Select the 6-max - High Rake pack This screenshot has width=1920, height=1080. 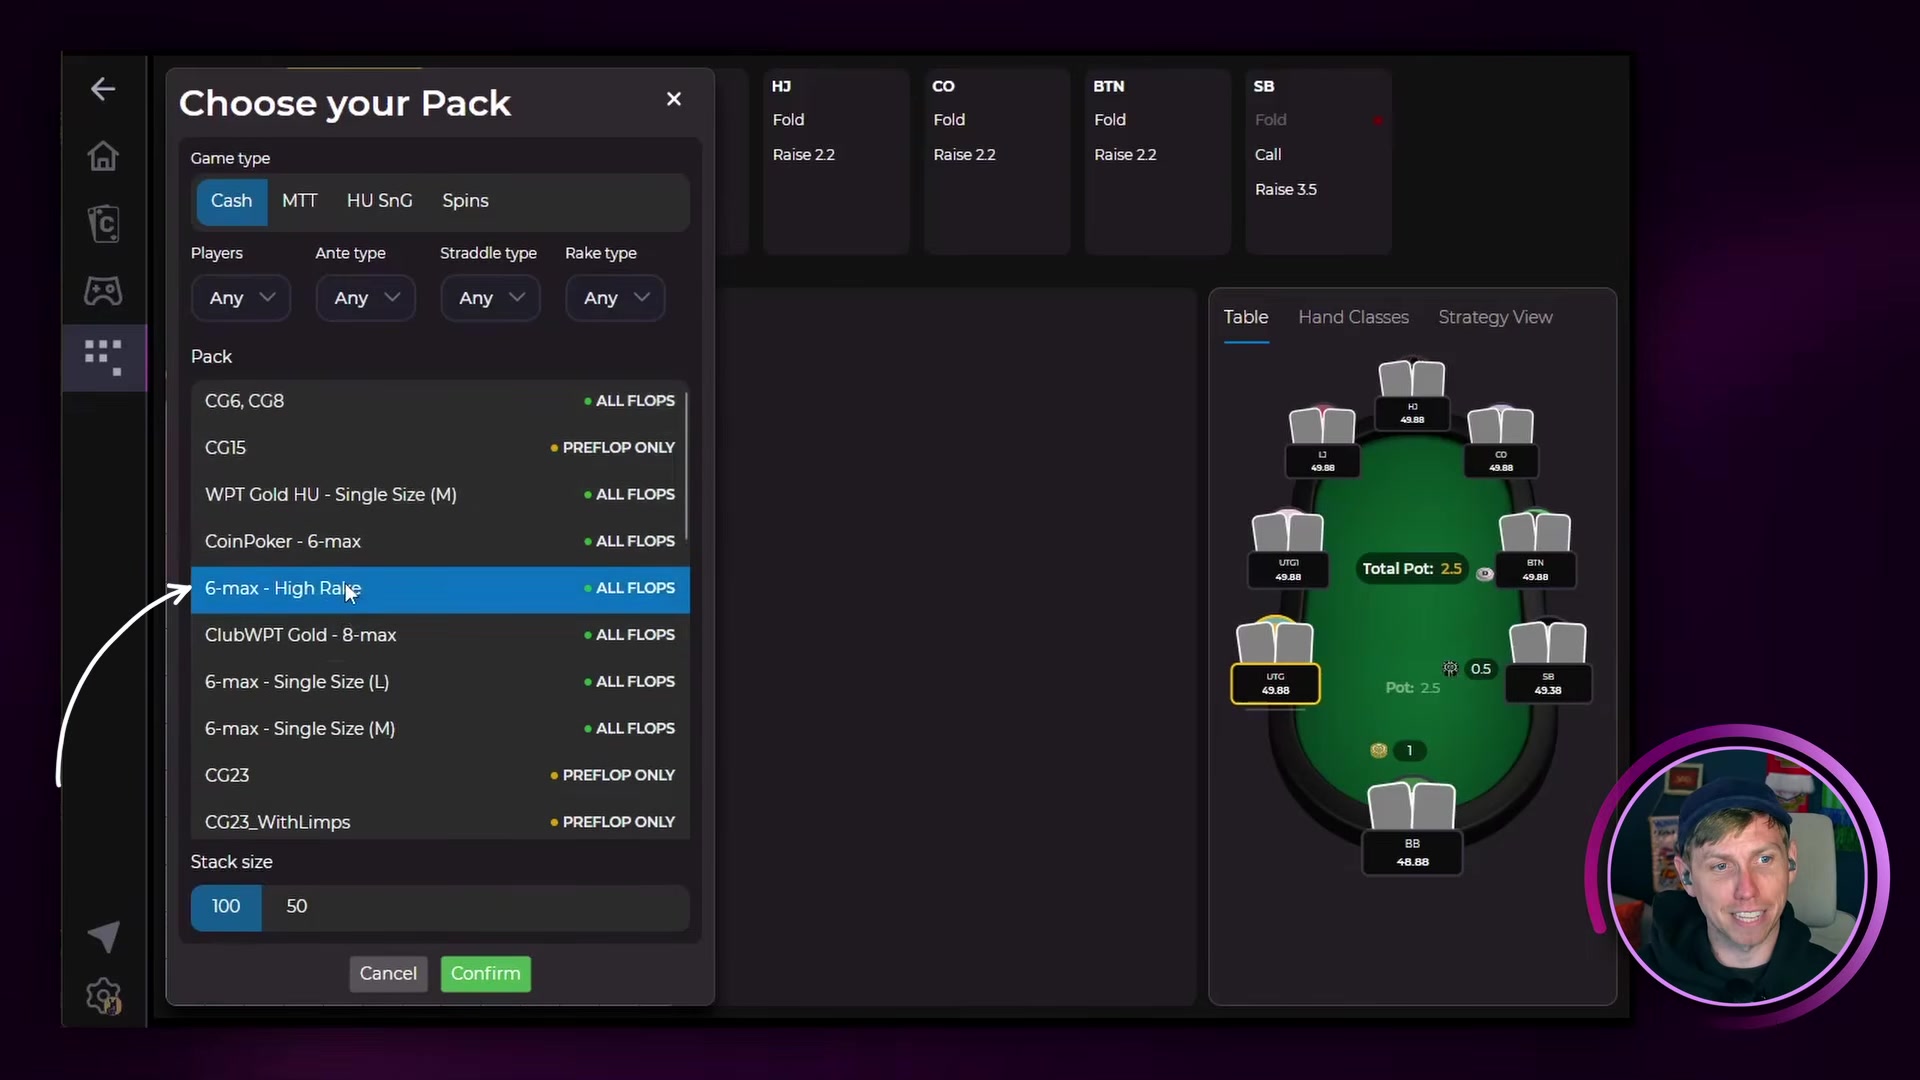click(440, 589)
